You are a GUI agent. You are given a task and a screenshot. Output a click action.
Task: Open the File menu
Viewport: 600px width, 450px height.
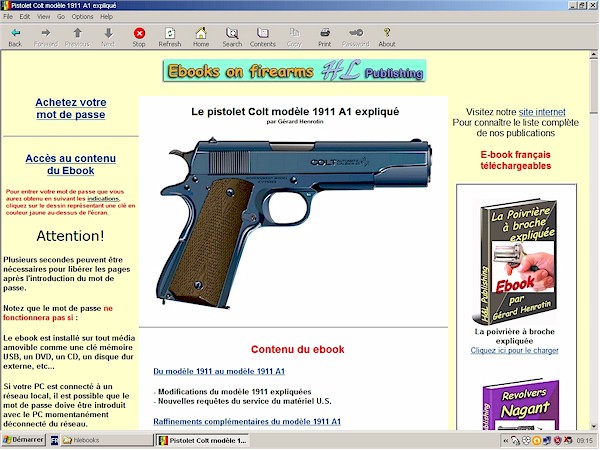point(8,17)
